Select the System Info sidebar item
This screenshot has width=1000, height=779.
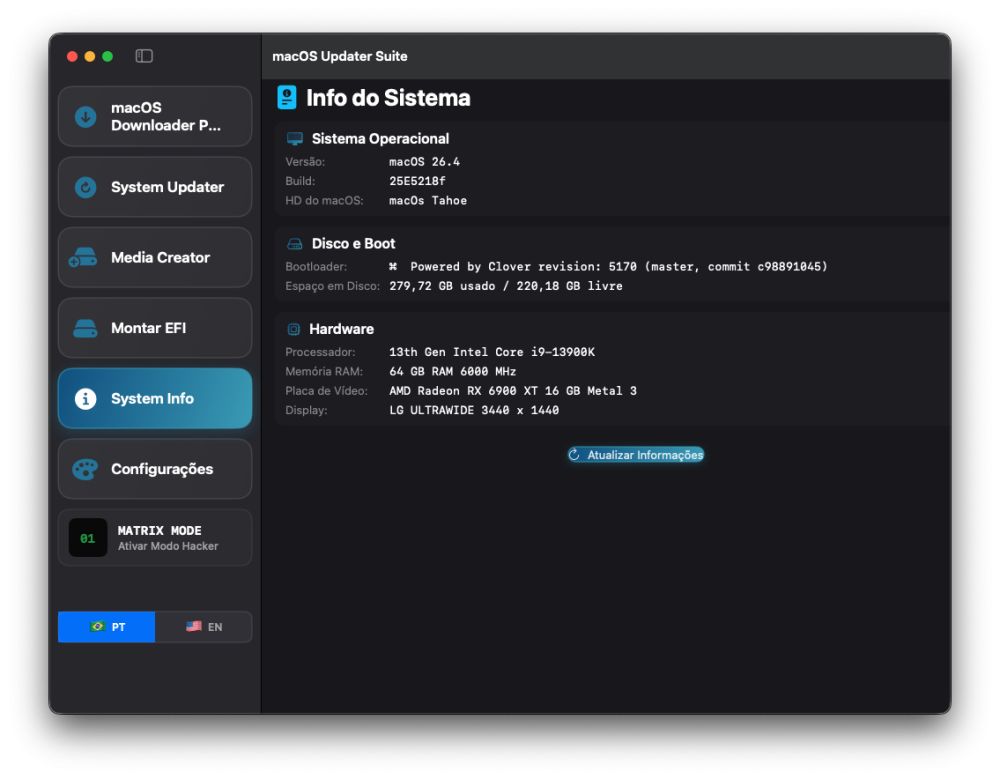click(155, 399)
